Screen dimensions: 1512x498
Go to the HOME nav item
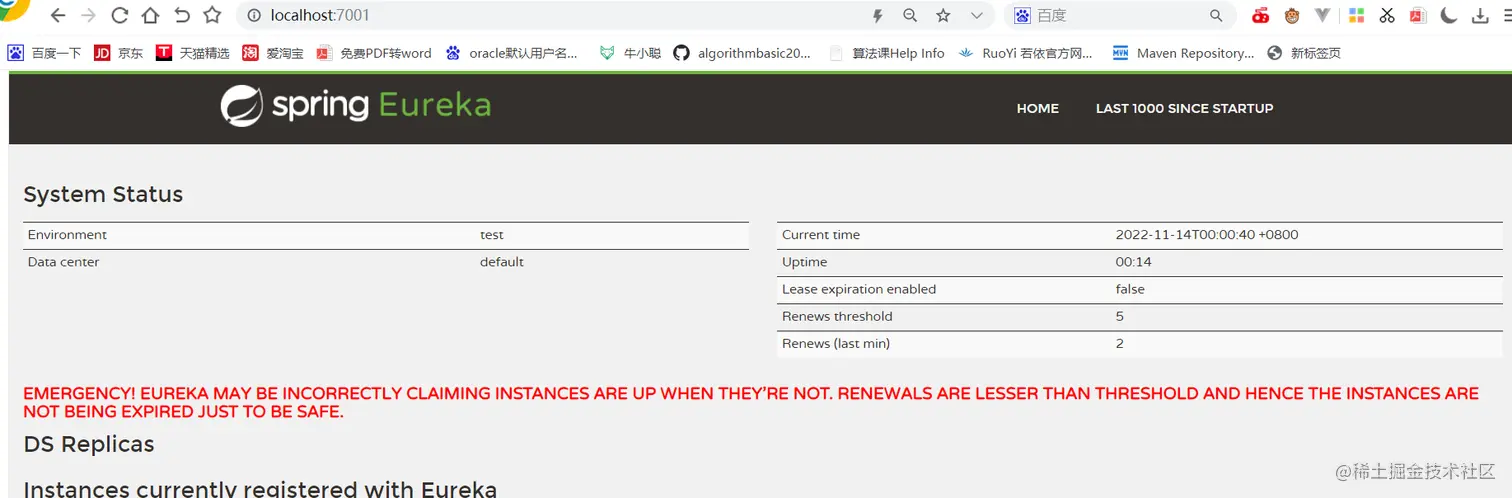pos(1037,108)
